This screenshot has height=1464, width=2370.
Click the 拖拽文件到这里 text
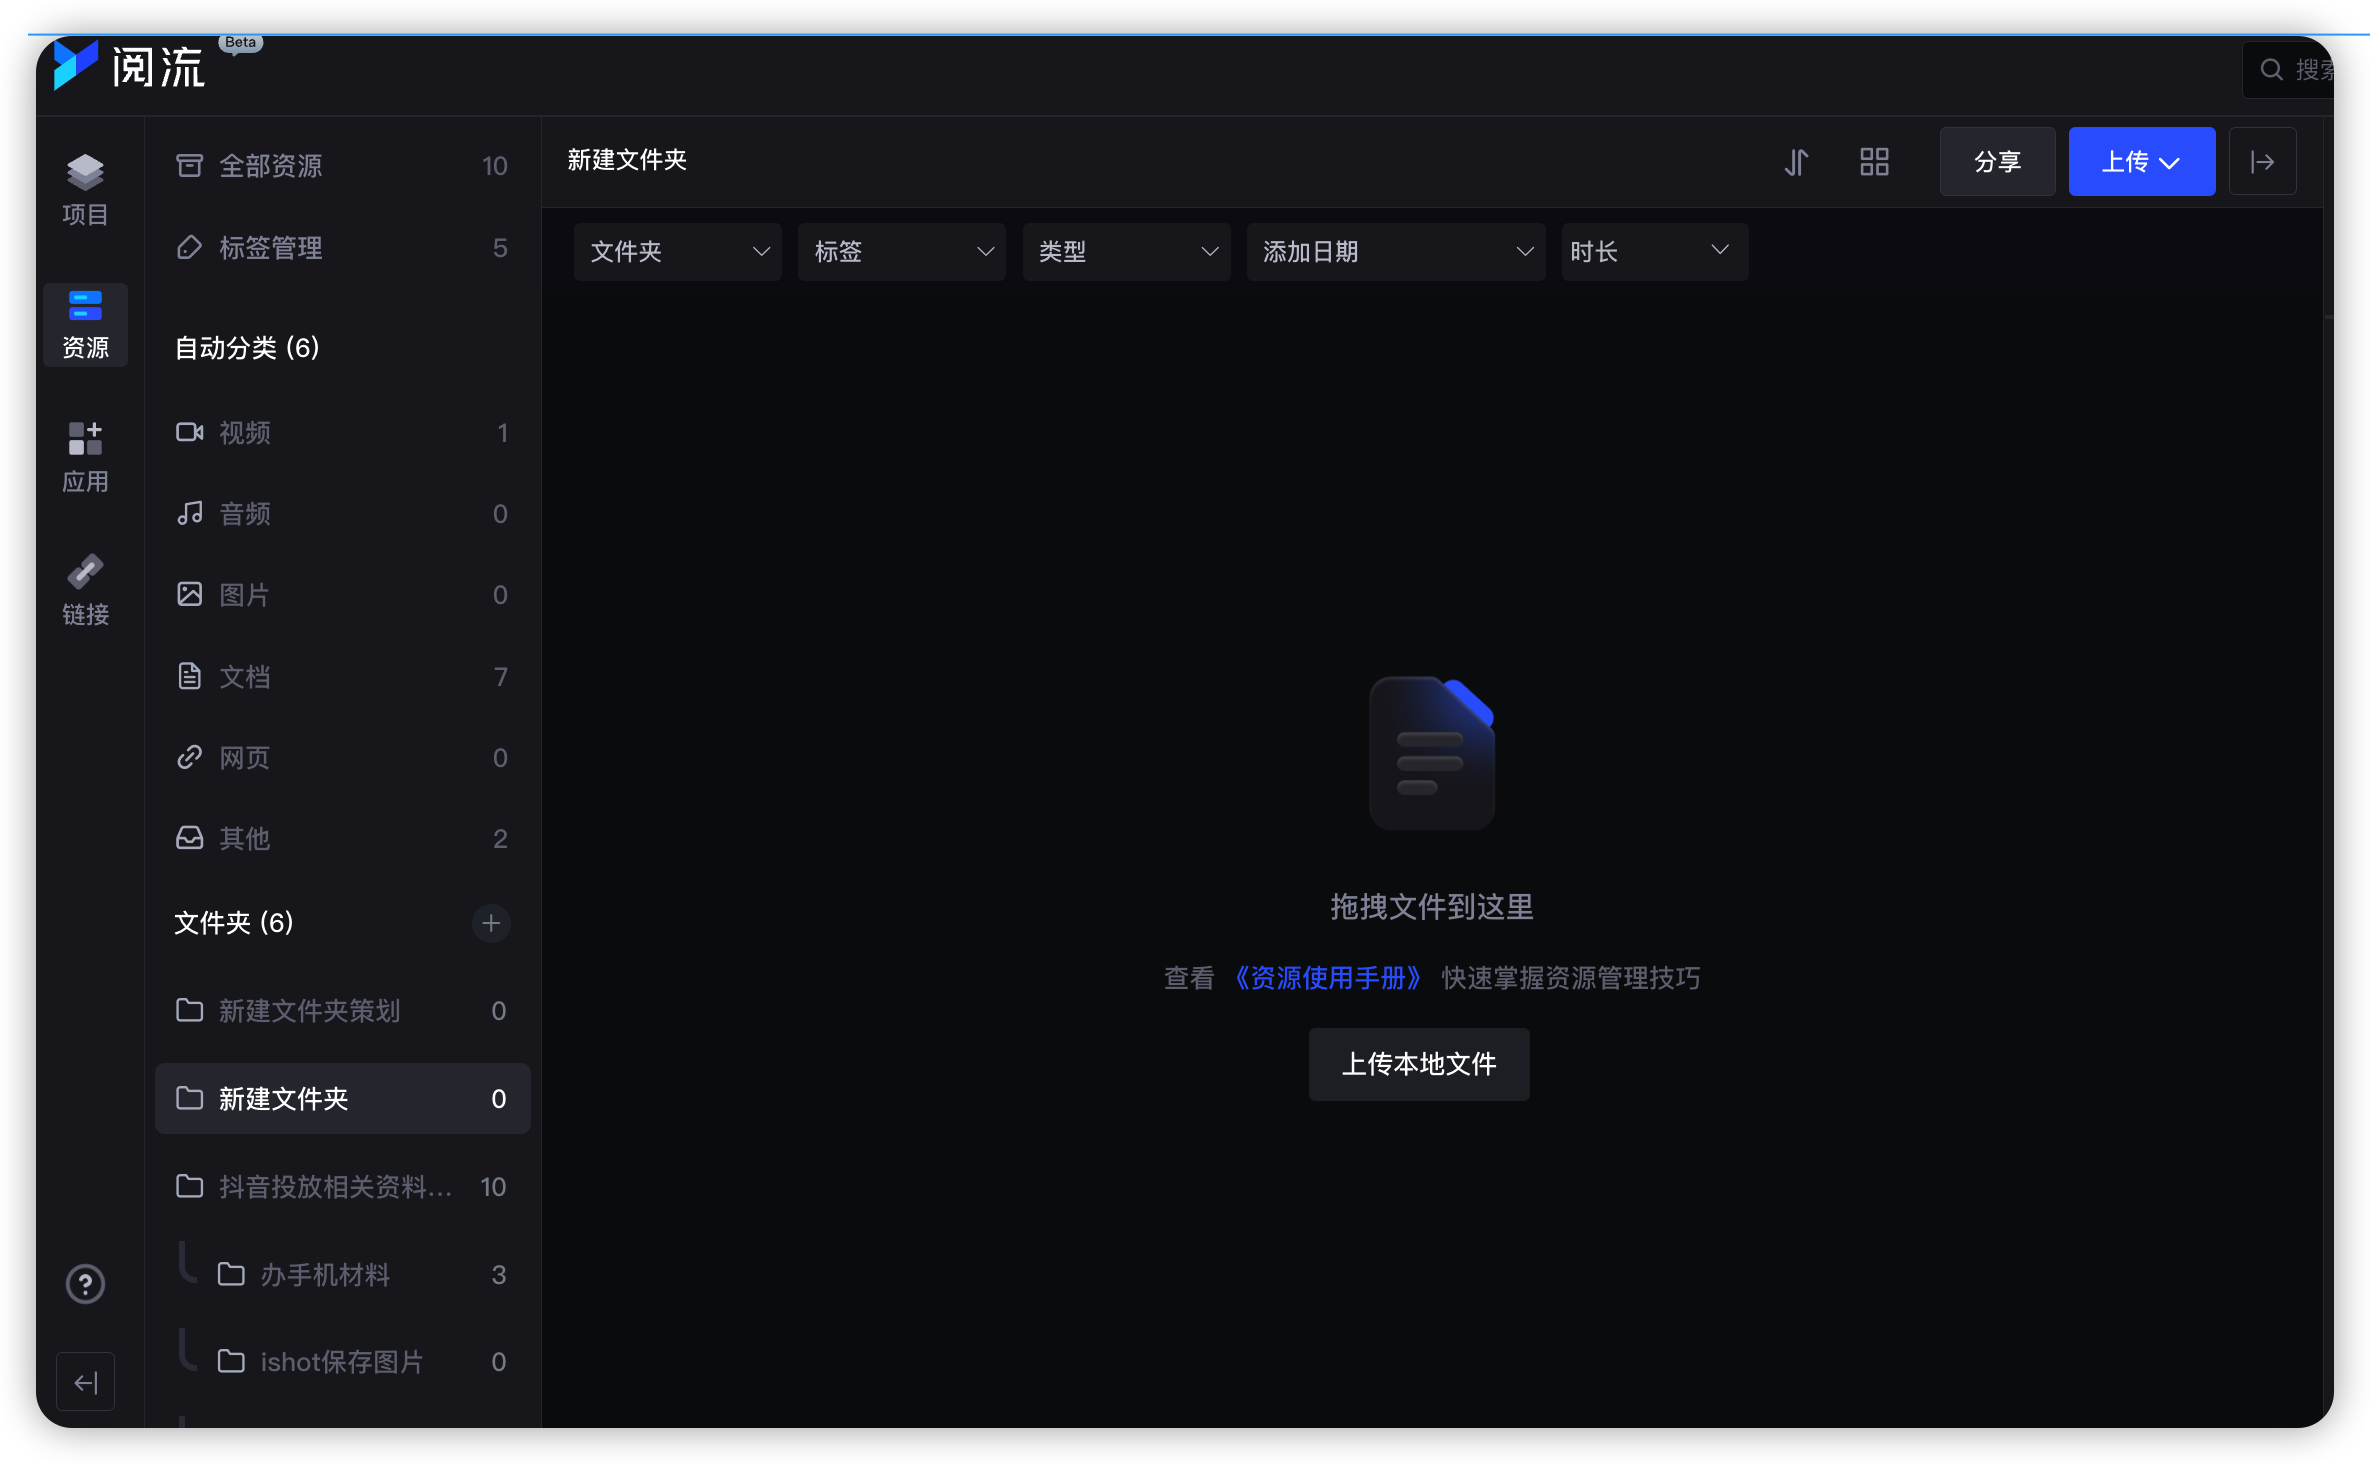click(x=1432, y=907)
